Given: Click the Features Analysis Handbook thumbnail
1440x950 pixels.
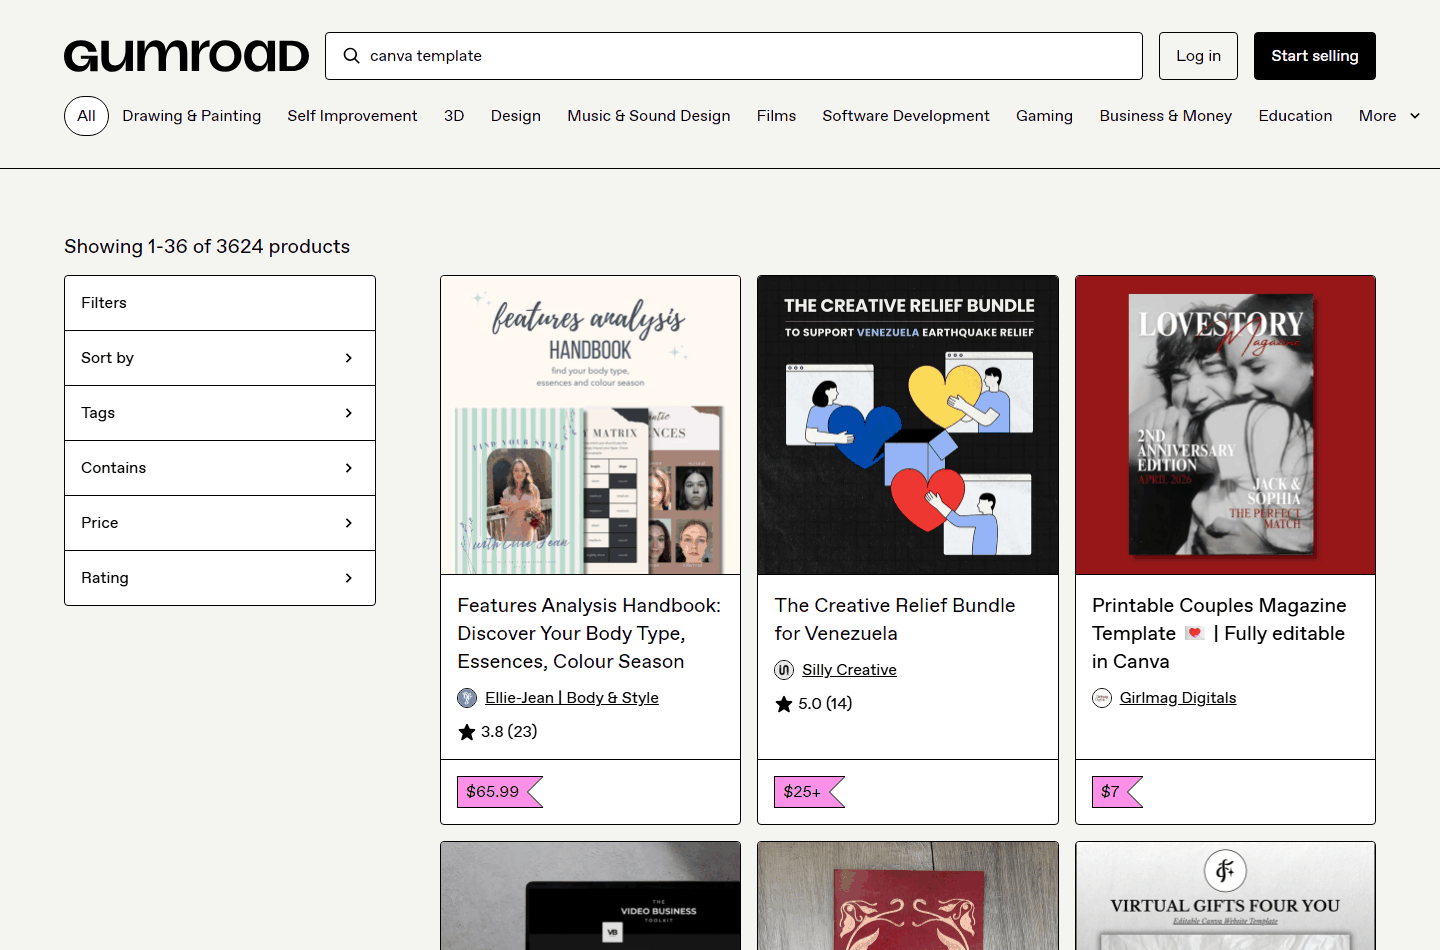Looking at the screenshot, I should [x=591, y=425].
